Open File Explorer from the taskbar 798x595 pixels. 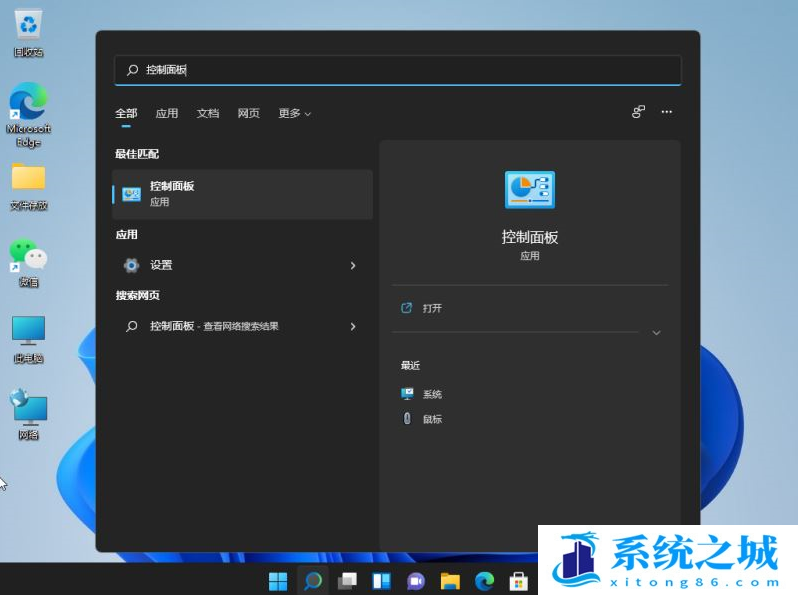click(x=450, y=581)
